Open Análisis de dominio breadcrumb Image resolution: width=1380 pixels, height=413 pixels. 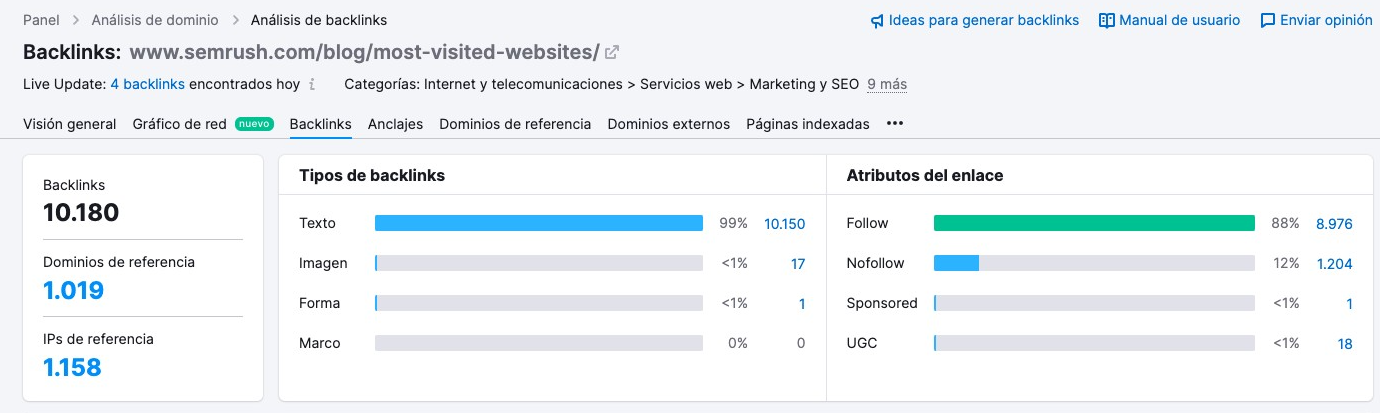(155, 20)
